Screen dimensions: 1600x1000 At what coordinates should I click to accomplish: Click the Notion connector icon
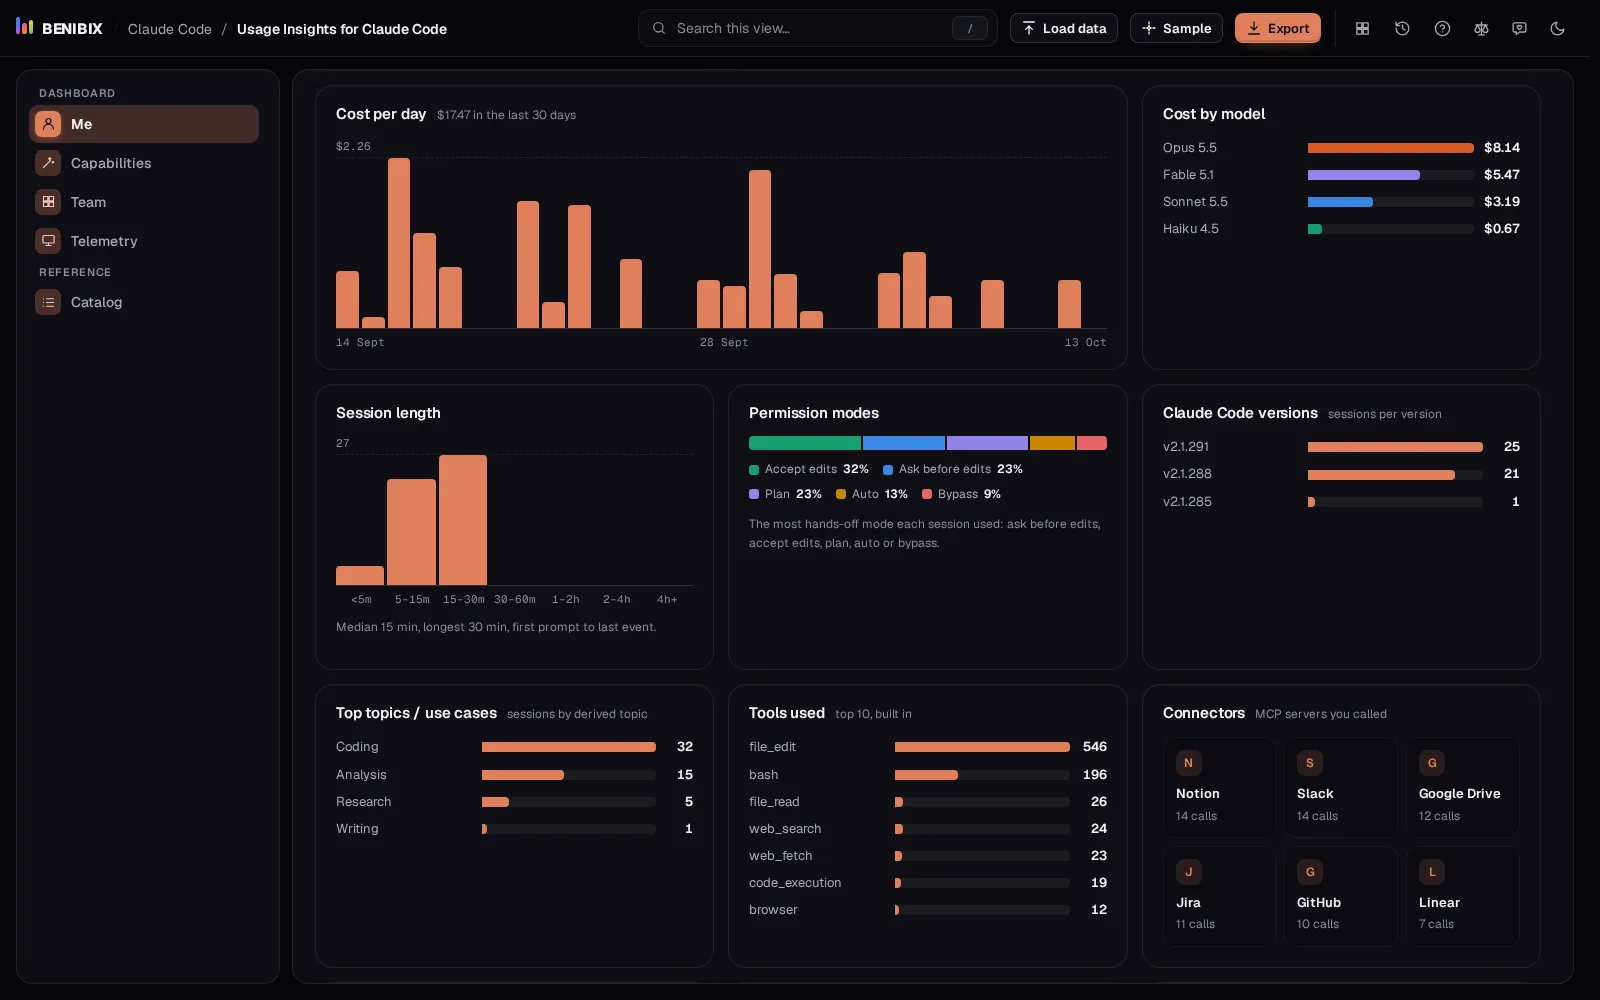click(1188, 763)
